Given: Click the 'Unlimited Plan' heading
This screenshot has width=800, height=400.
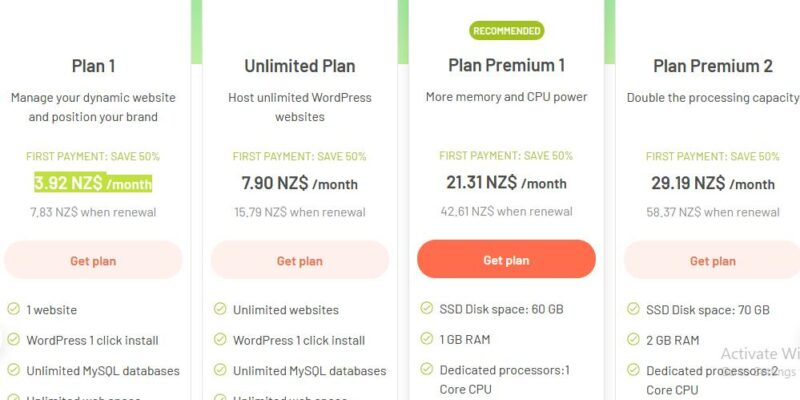Looking at the screenshot, I should [300, 66].
